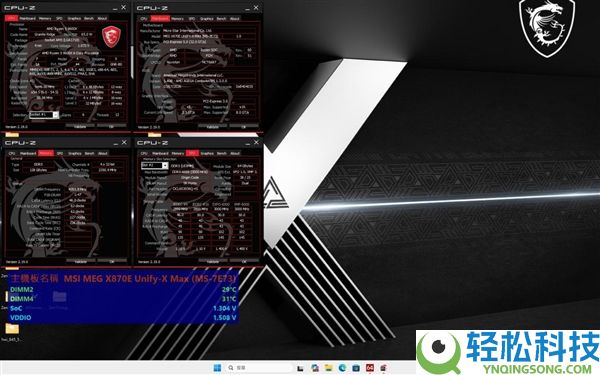Click OK in the SPD-tab window
This screenshot has width=600, height=375.
[244, 261]
